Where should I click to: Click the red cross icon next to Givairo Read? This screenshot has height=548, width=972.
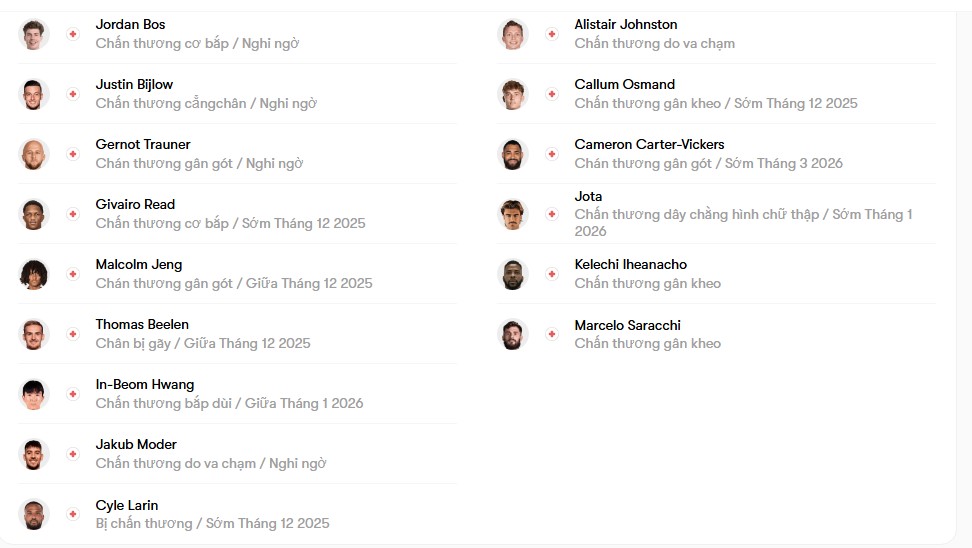(x=72, y=214)
